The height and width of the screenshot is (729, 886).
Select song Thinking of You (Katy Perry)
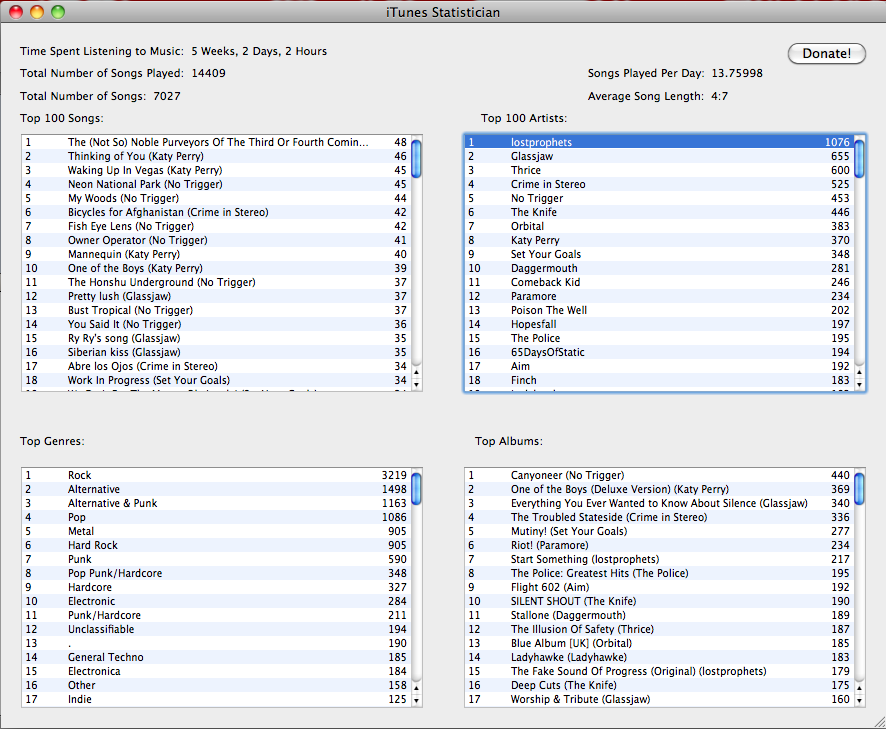coord(216,157)
